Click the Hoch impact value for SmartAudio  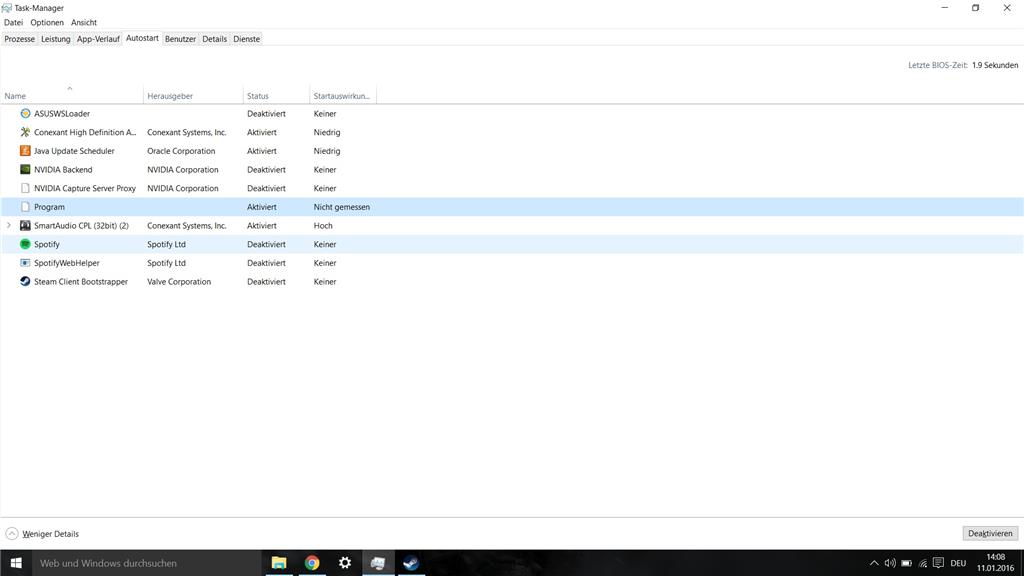pos(323,225)
